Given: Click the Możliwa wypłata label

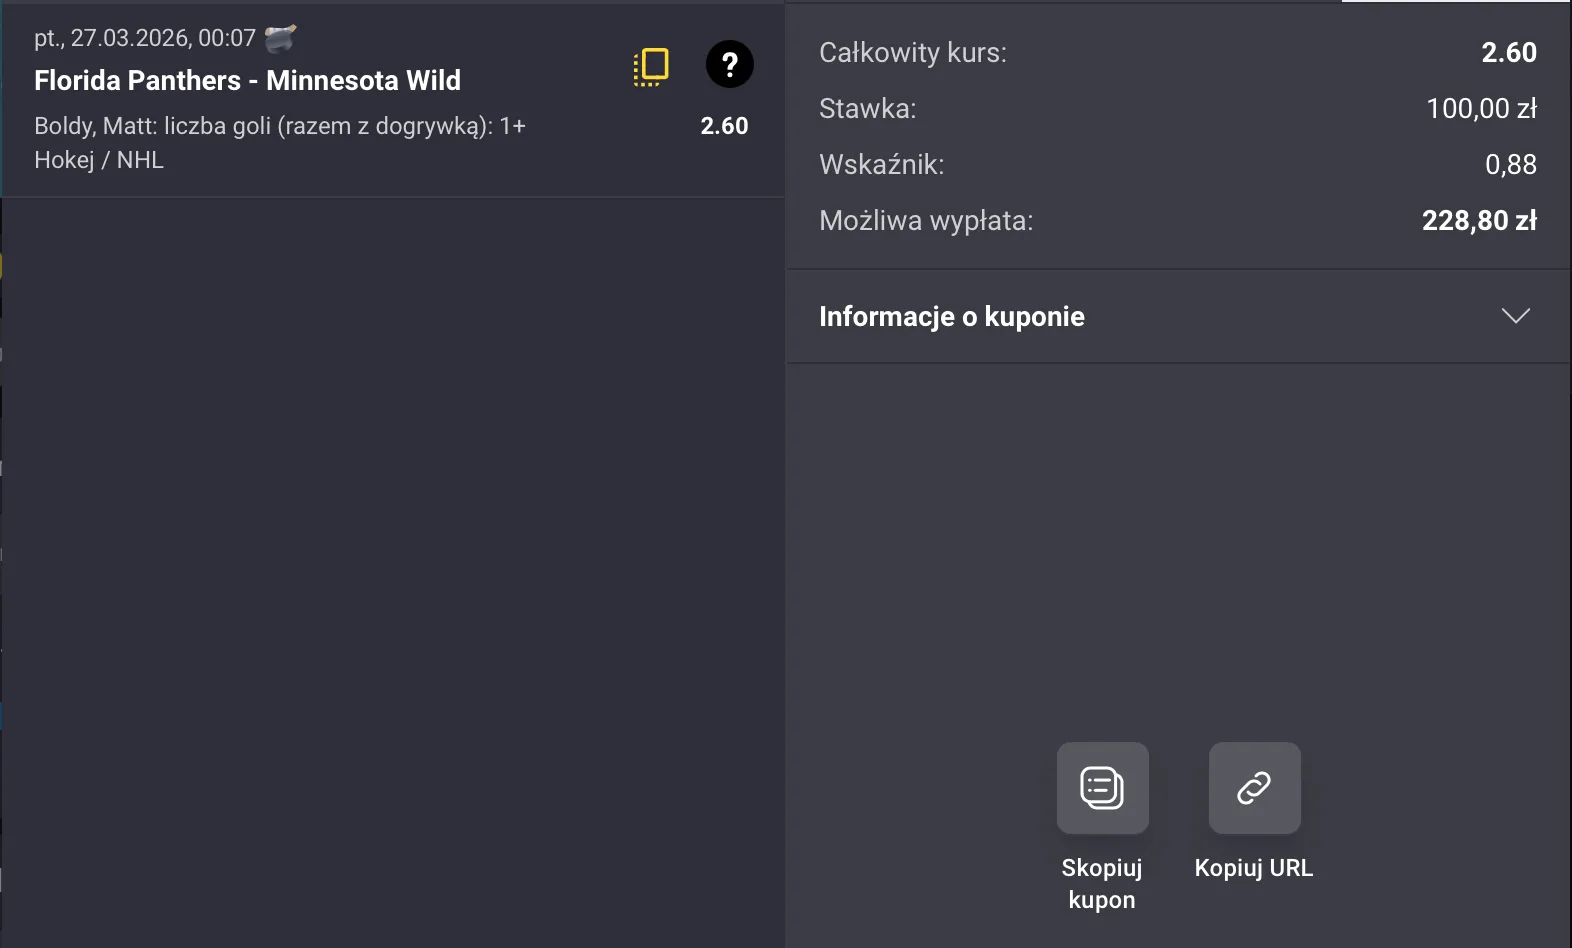Looking at the screenshot, I should (925, 220).
